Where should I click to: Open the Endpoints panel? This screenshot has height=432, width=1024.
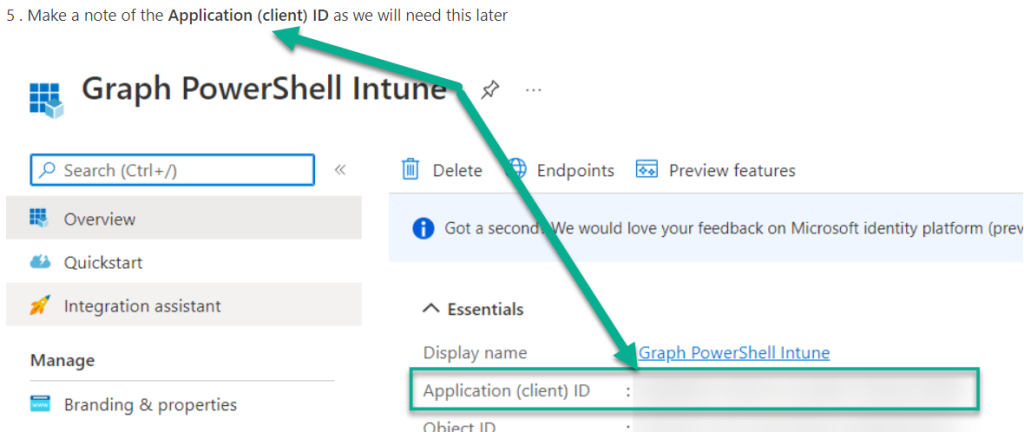click(x=575, y=170)
